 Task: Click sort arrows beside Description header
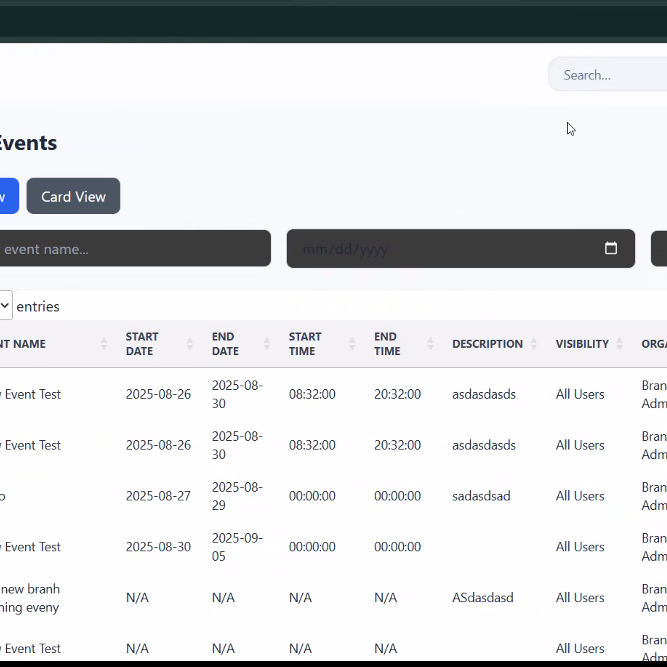point(534,344)
